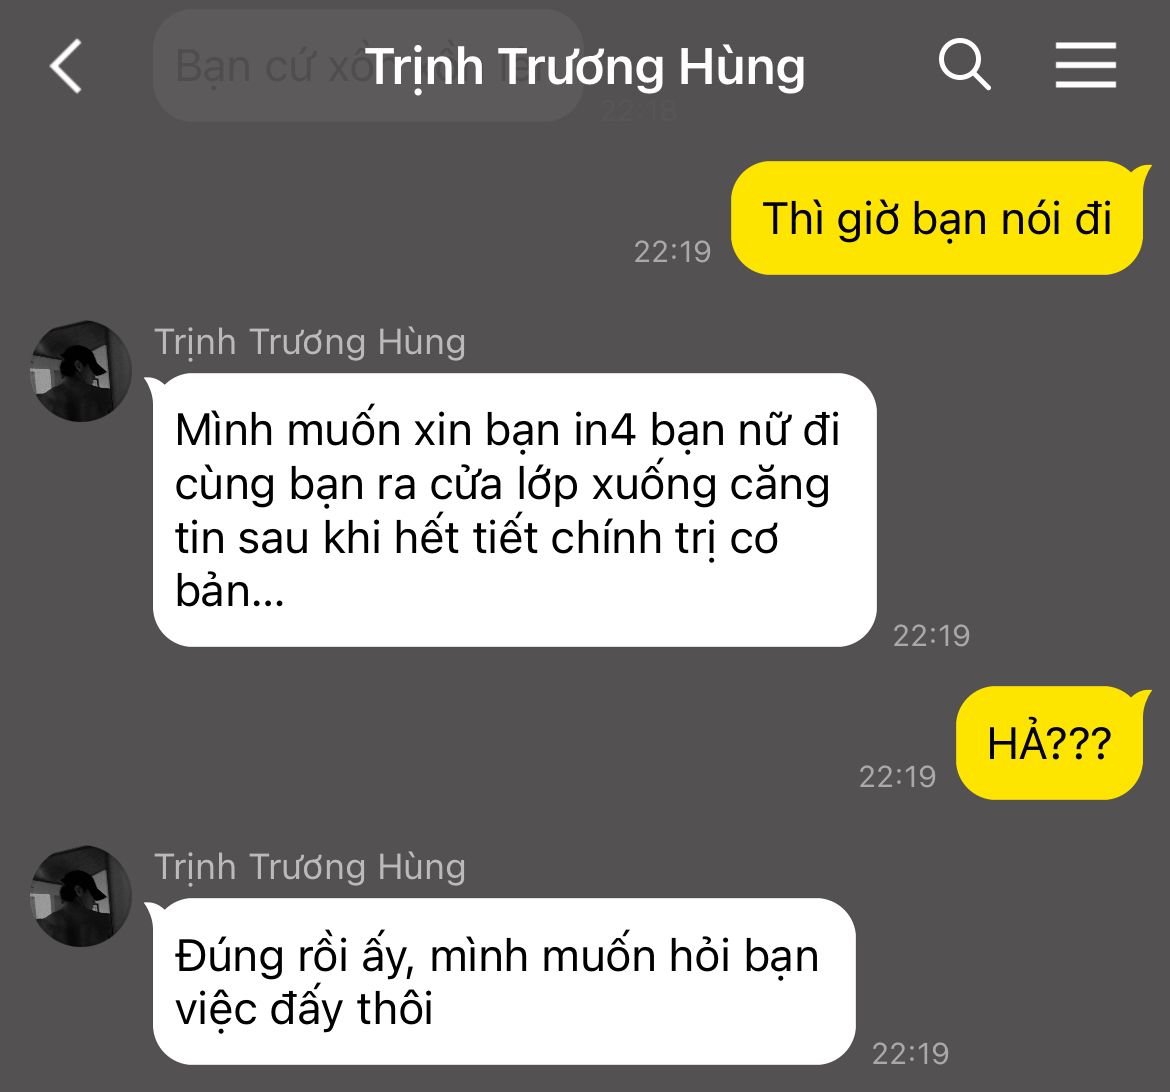Viewport: 1170px width, 1092px height.
Task: Tap 22:19 timestamp next to 'Thì giờ' message
Action: click(x=672, y=252)
